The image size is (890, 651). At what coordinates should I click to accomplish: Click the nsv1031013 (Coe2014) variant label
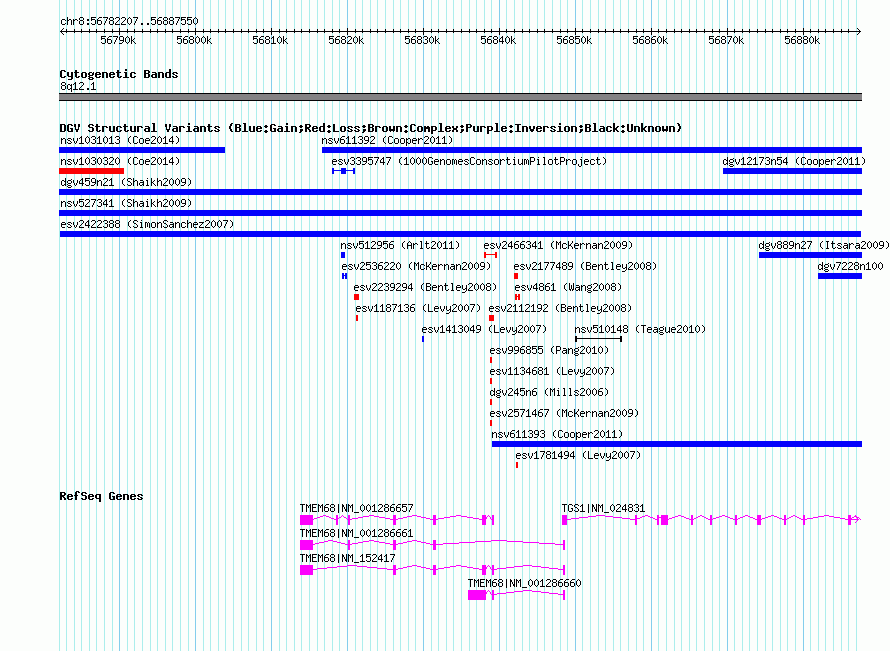(x=120, y=140)
